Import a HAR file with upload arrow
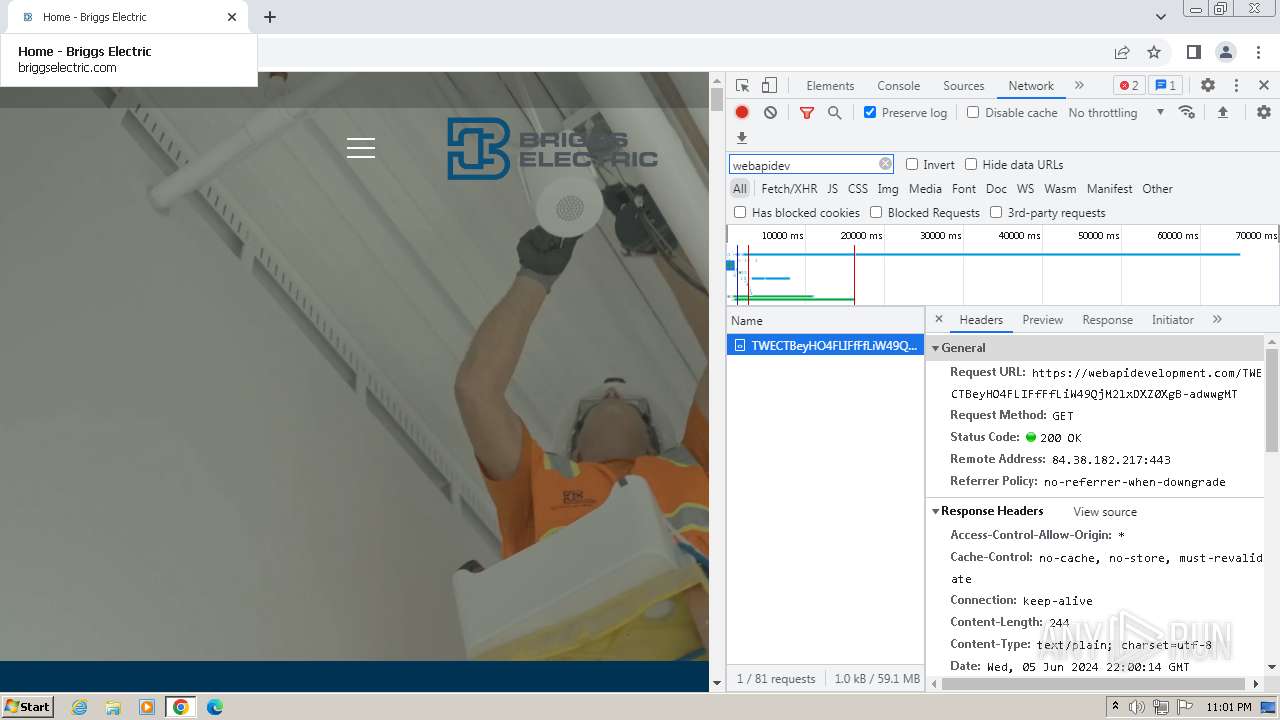 (x=1222, y=112)
